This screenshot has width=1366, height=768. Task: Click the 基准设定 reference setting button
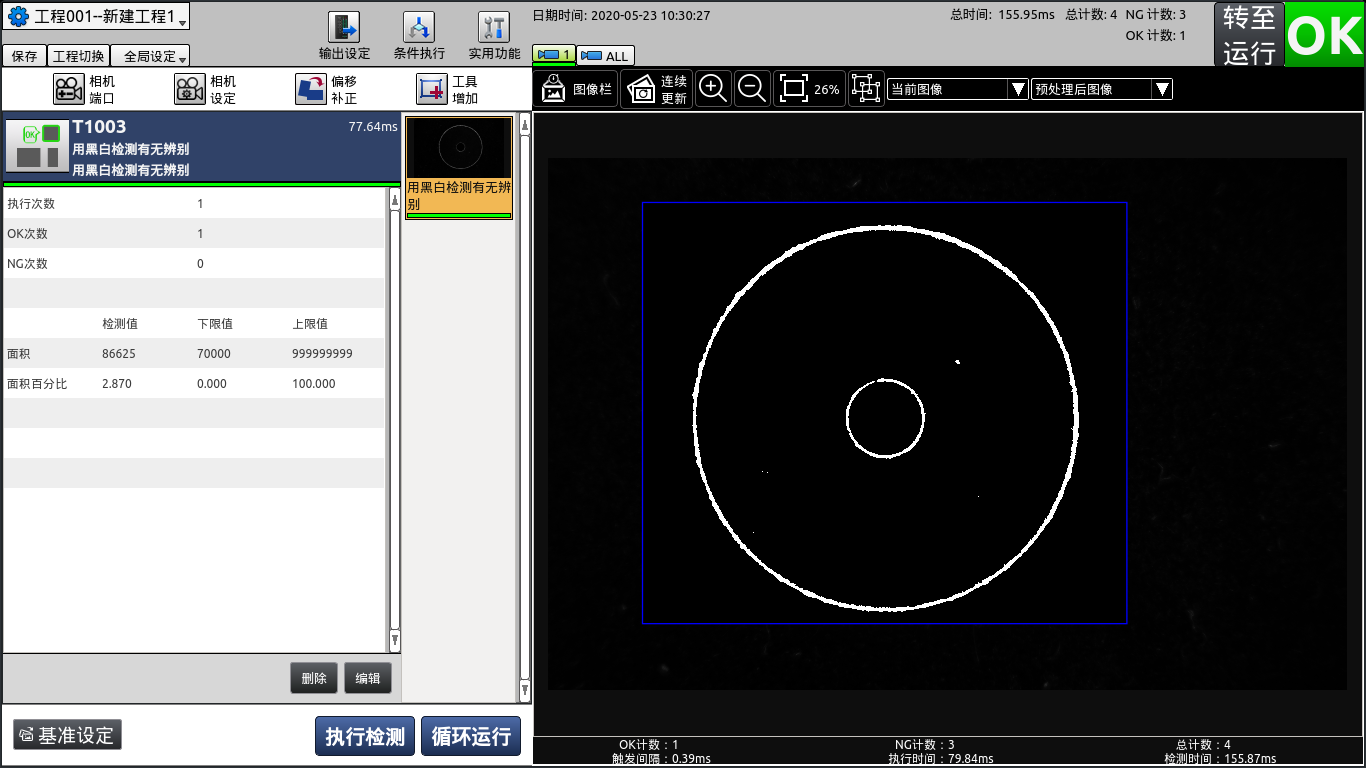67,735
